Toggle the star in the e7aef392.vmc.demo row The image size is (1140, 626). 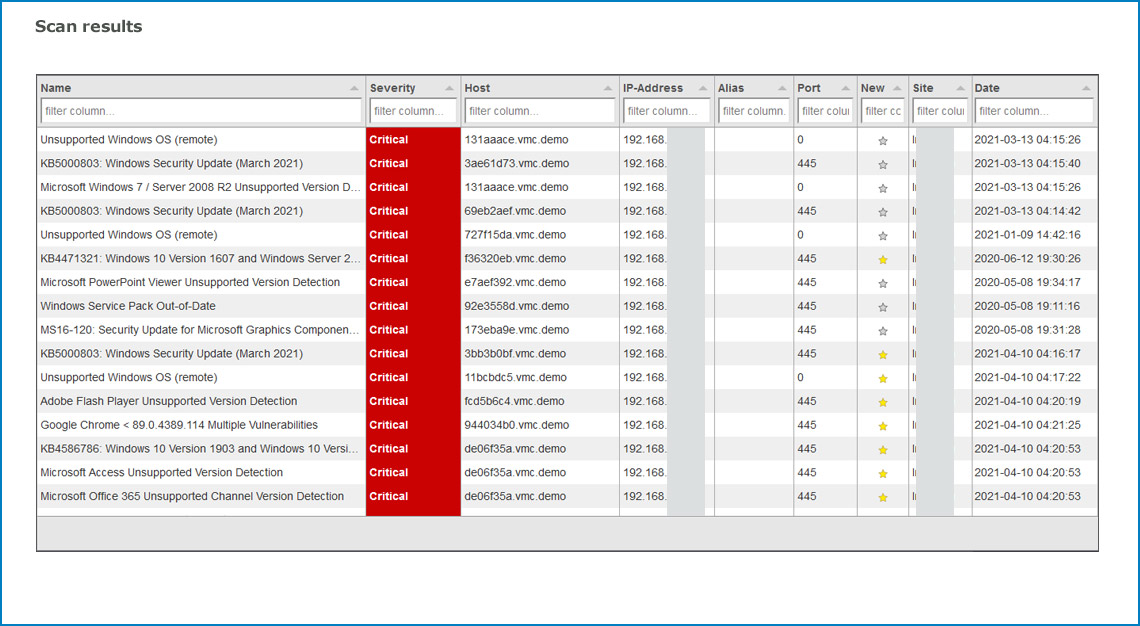click(883, 284)
